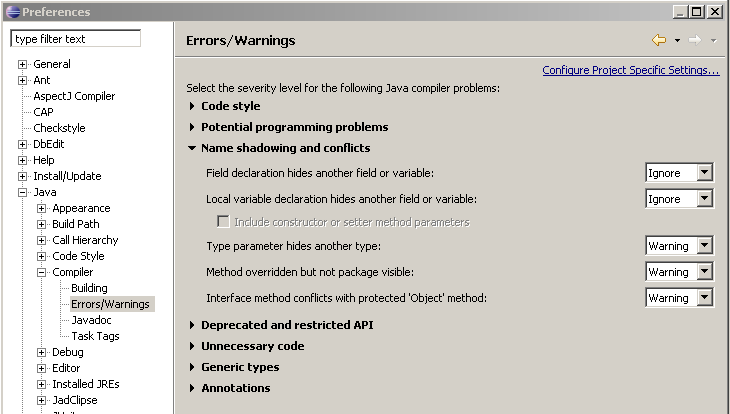Open the view menu arrow beside the forward button
The width and height of the screenshot is (730, 414).
pos(713,40)
